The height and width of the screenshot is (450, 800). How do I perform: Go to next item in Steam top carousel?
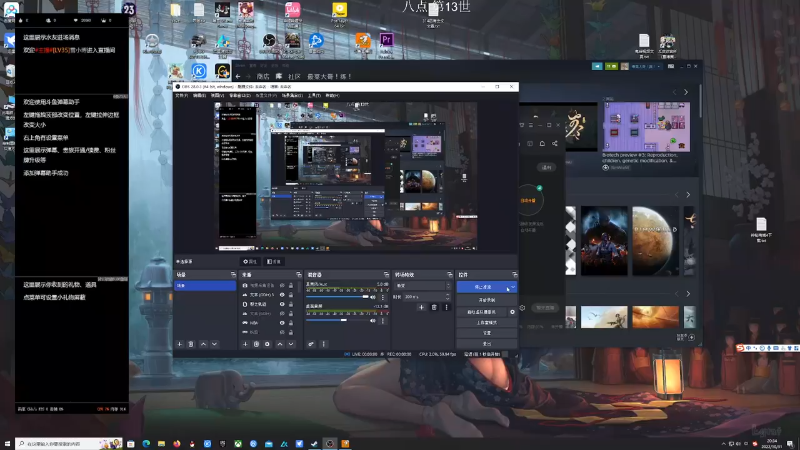pyautogui.click(x=686, y=92)
